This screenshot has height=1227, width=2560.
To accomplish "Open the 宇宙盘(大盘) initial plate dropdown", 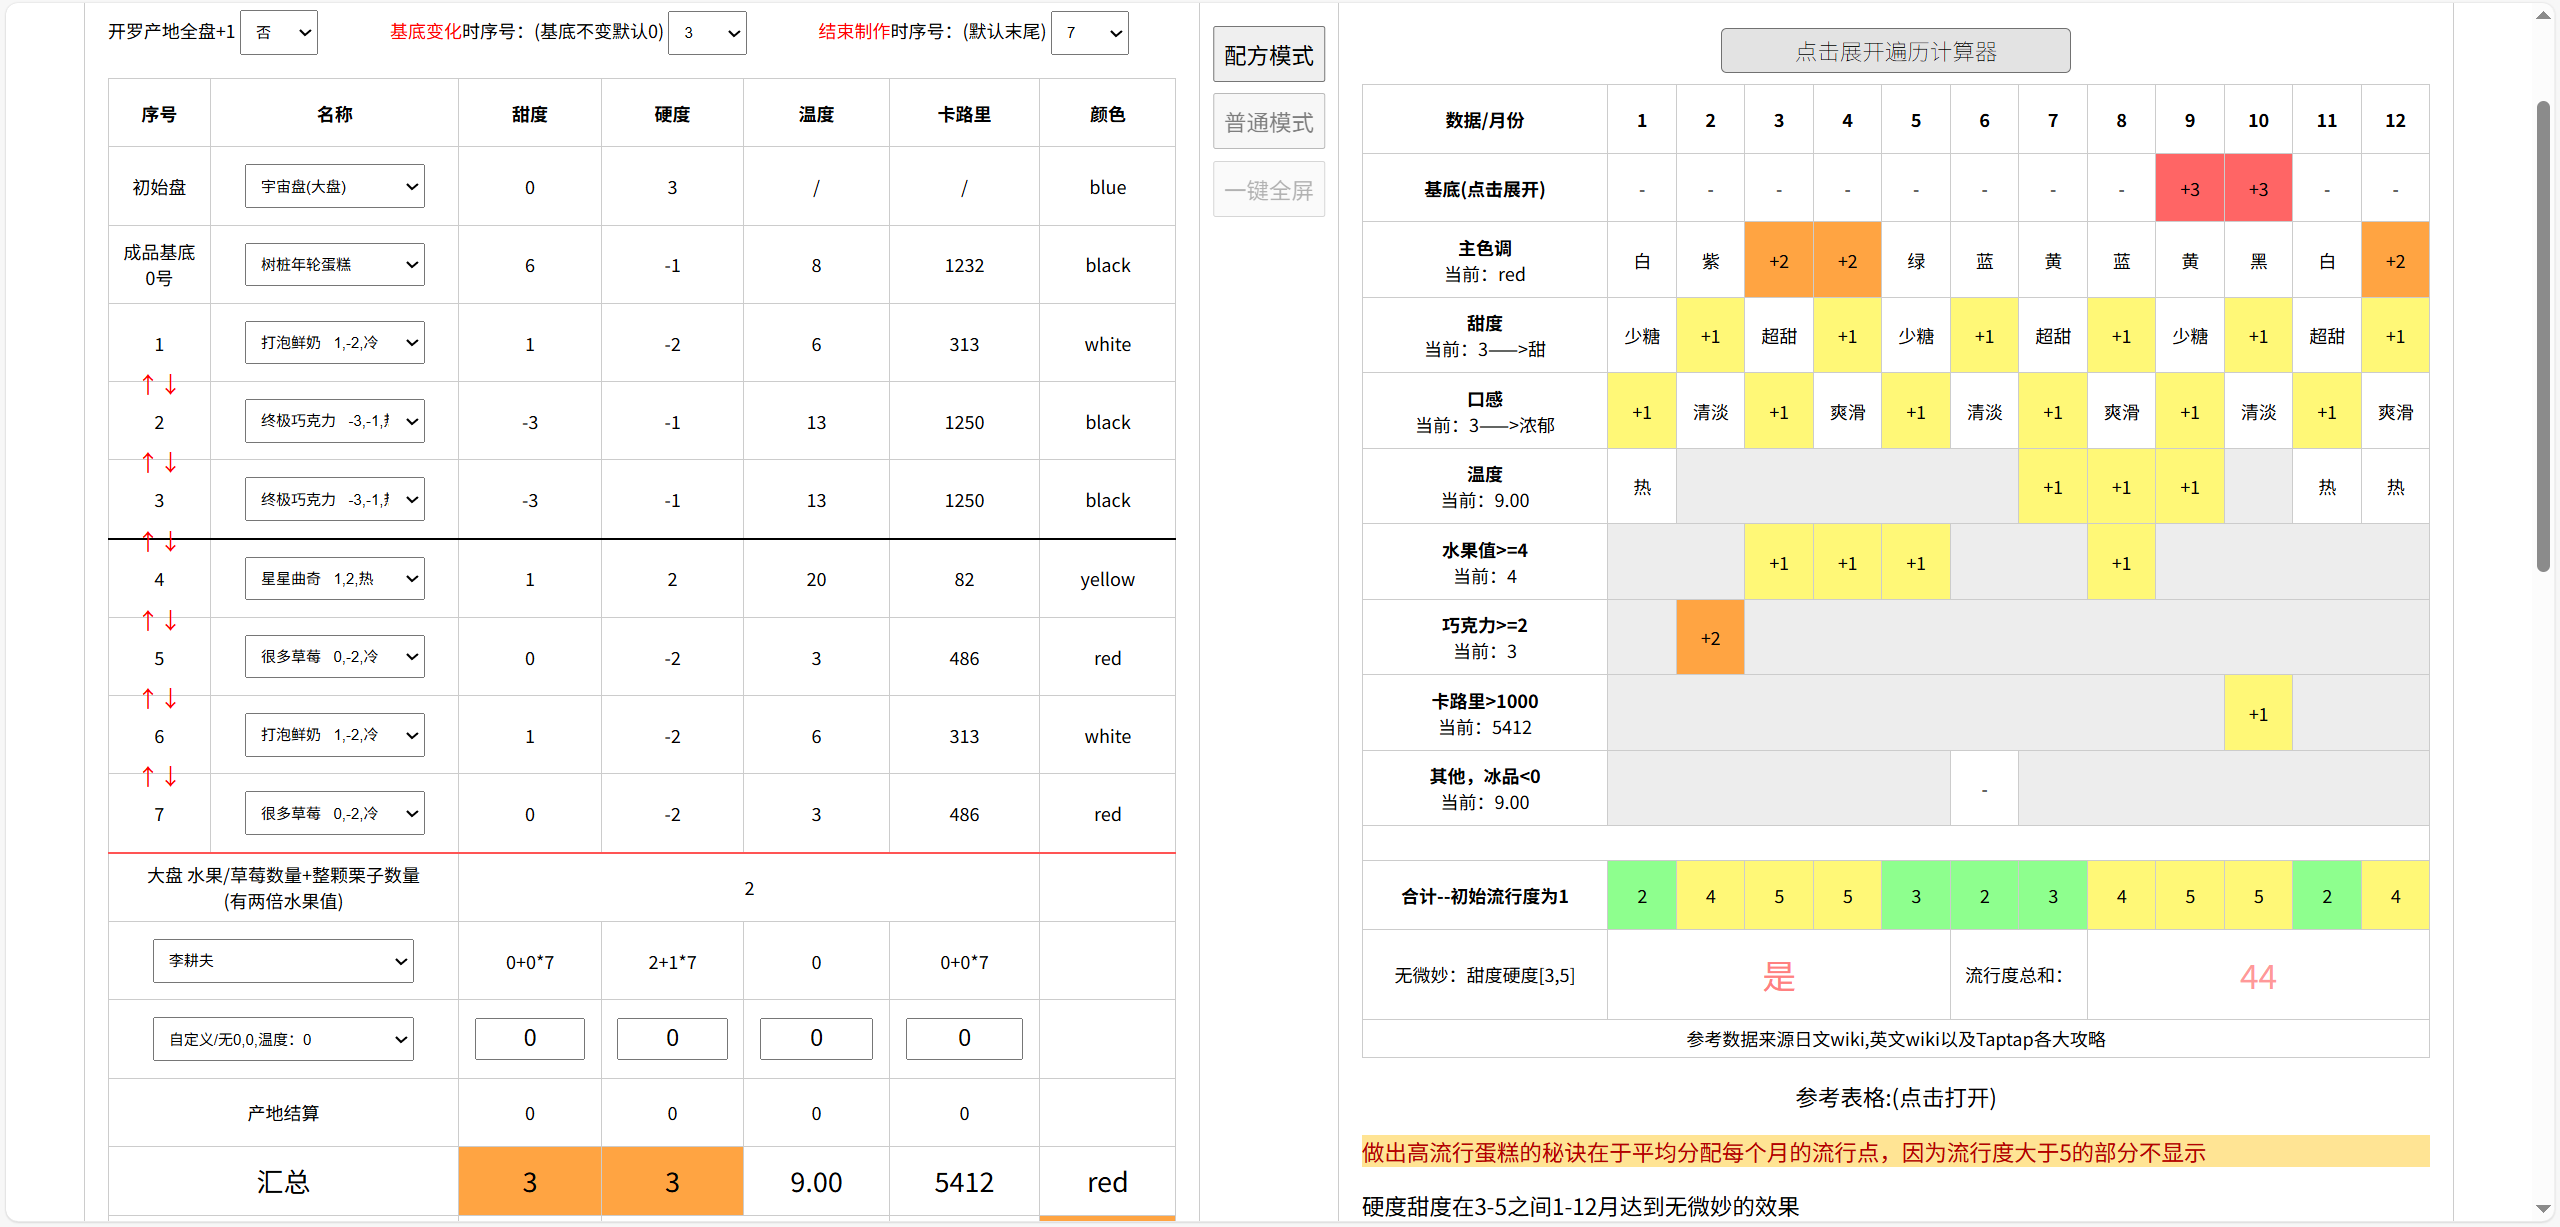I will (x=334, y=187).
